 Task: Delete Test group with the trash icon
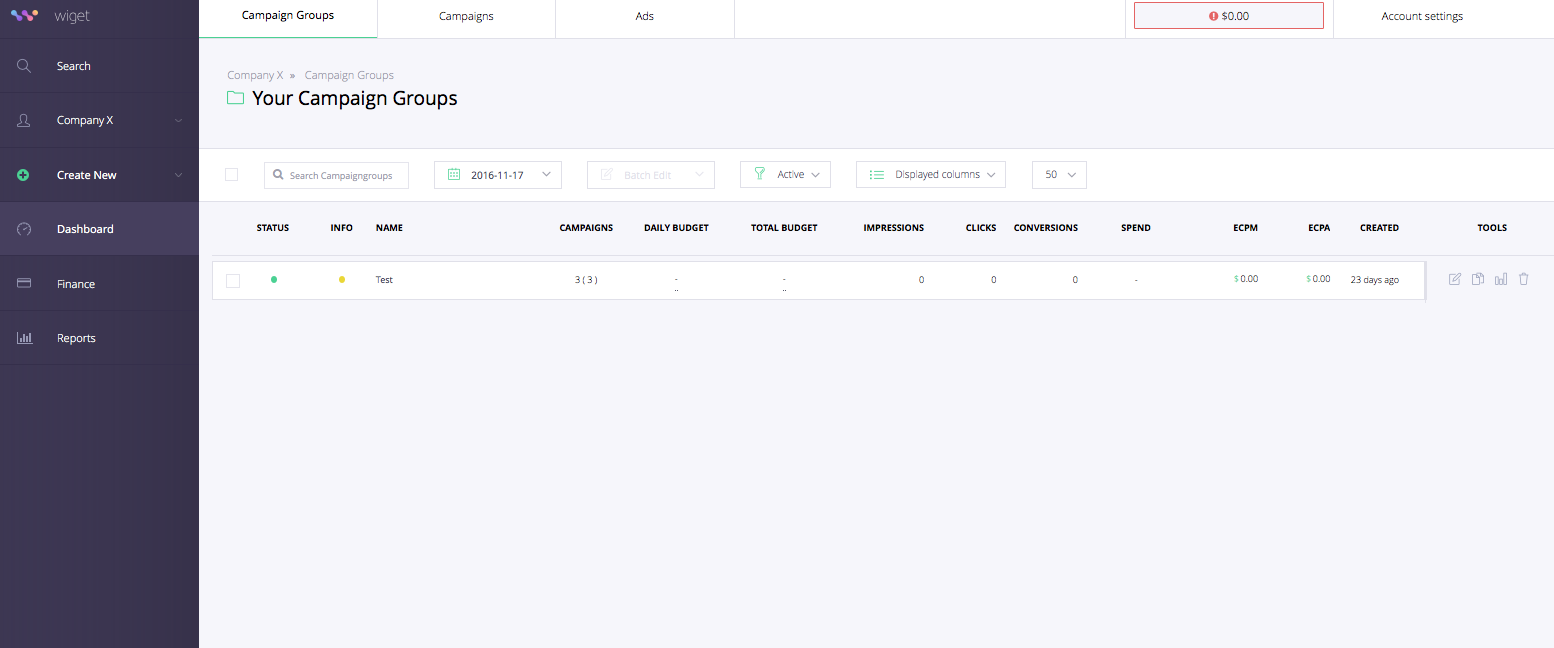(1524, 279)
